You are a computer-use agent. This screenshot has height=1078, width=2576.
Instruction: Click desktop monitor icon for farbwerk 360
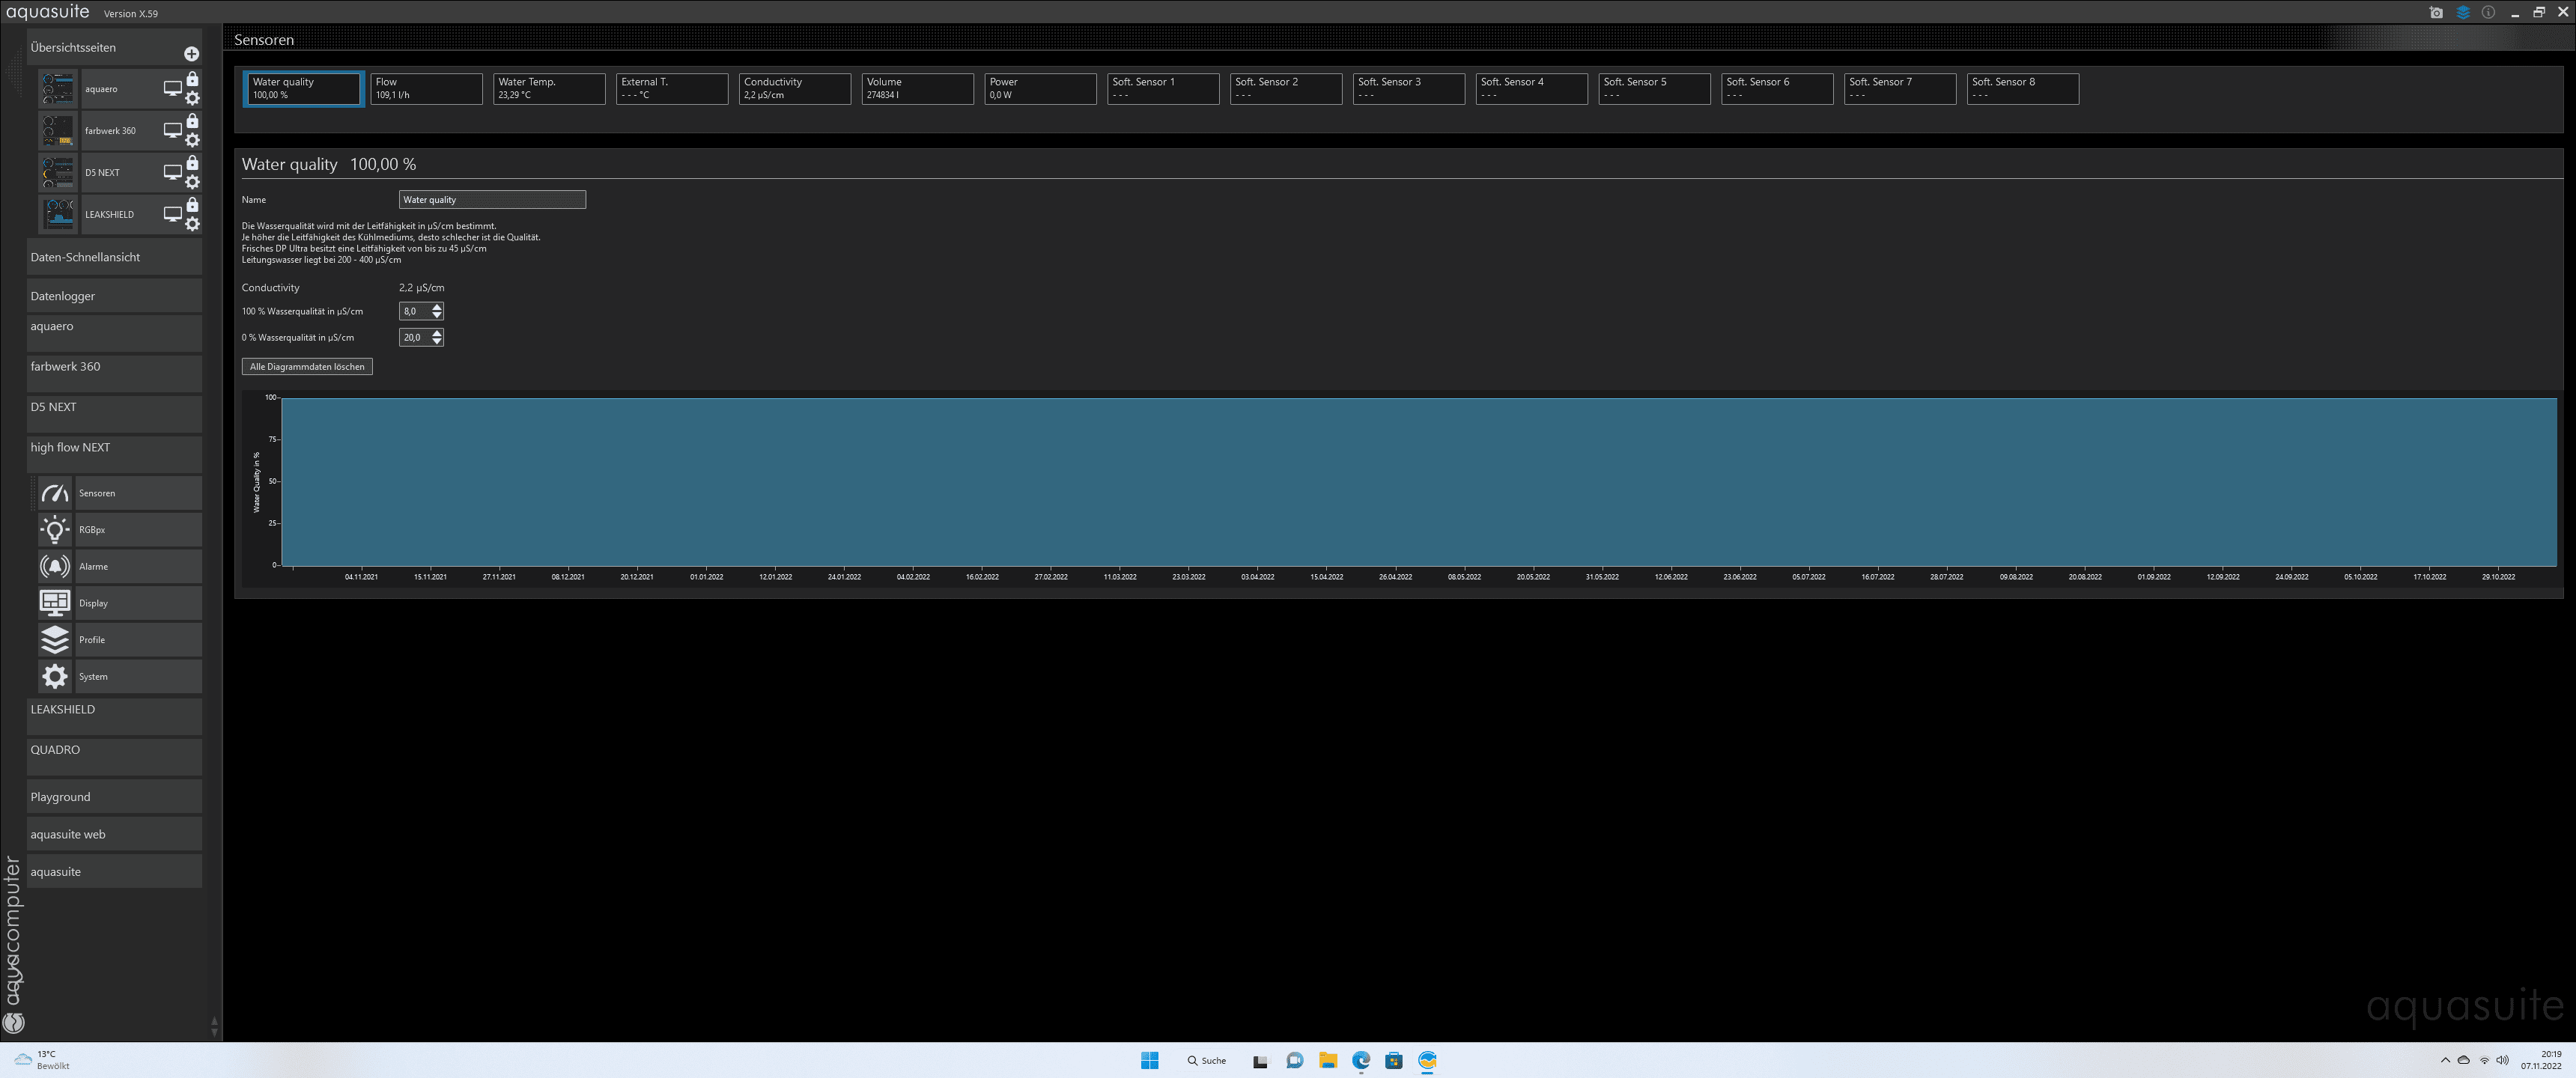[x=172, y=131]
